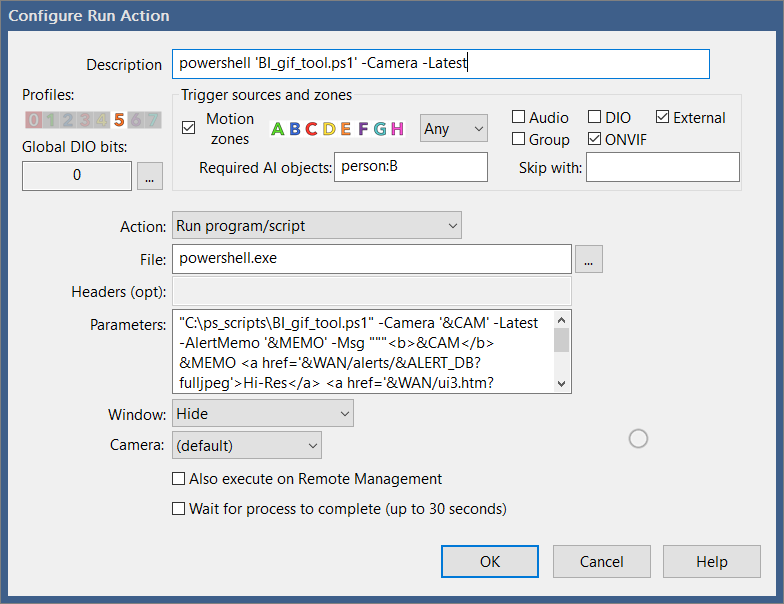The image size is (784, 604).
Task: Enable the Group trigger source
Action: pyautogui.click(x=518, y=138)
